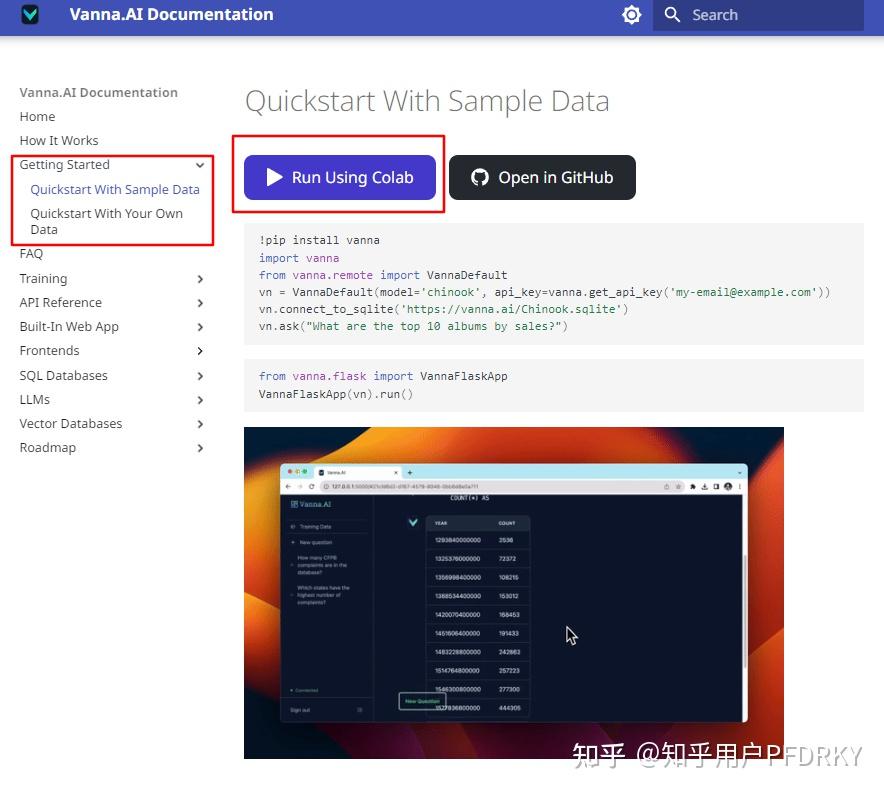Click the Open in GitHub button

point(542,178)
